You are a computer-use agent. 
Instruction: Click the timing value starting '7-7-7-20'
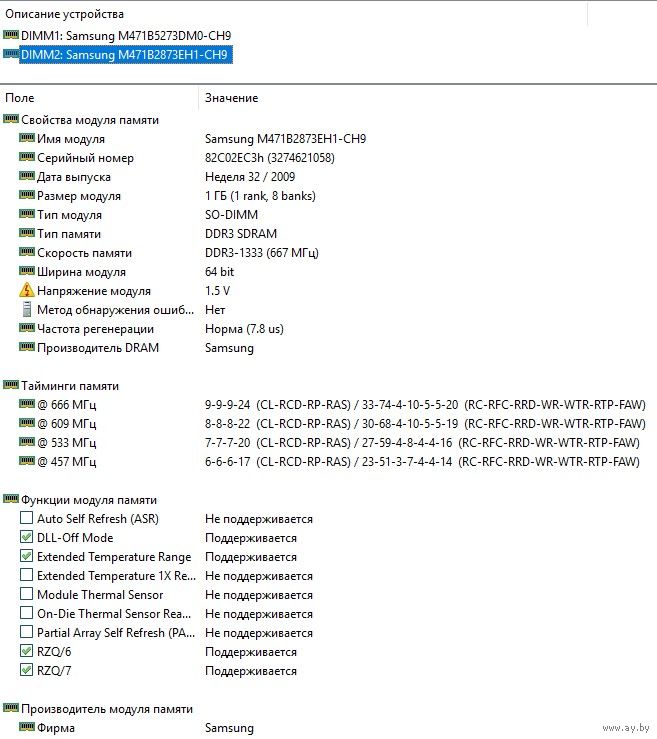422,443
